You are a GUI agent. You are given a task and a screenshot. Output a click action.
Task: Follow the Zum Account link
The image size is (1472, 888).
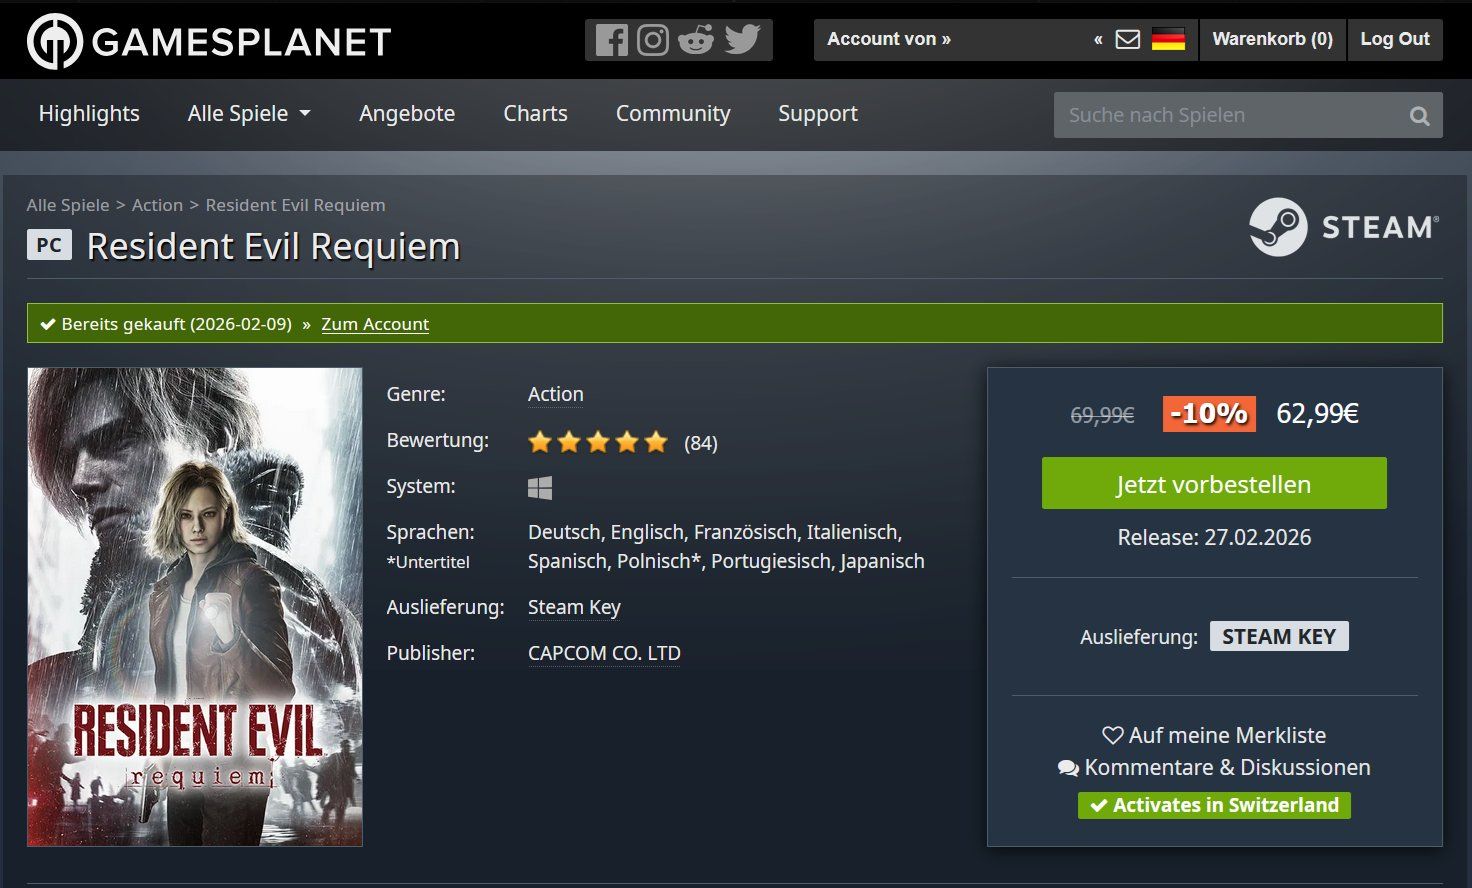(375, 324)
